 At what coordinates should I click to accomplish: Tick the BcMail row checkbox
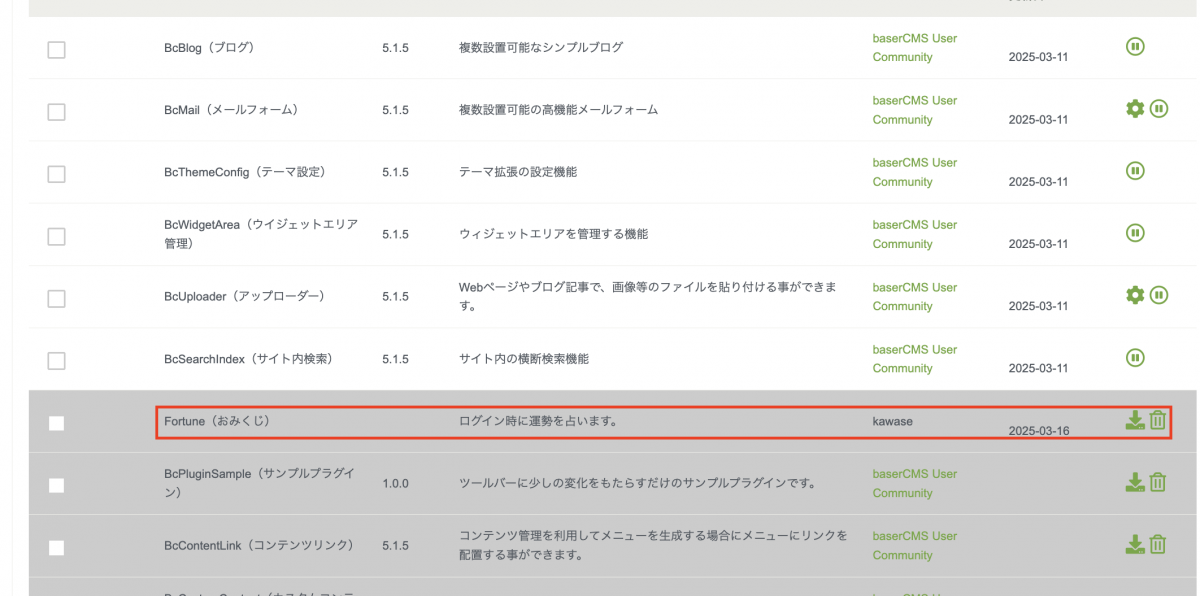coord(56,111)
